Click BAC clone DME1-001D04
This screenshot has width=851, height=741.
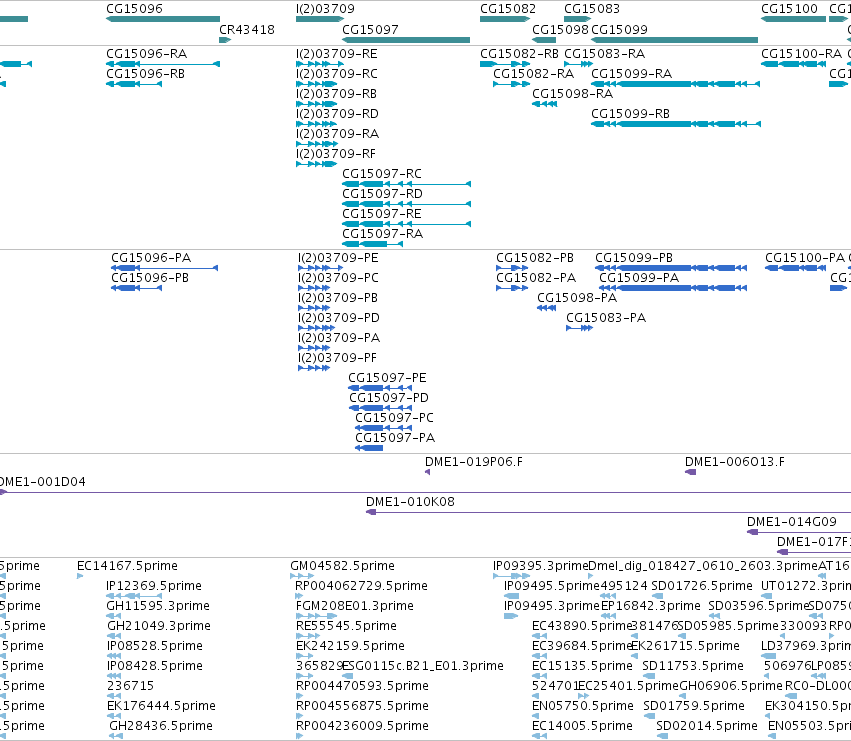pyautogui.click(x=42, y=482)
